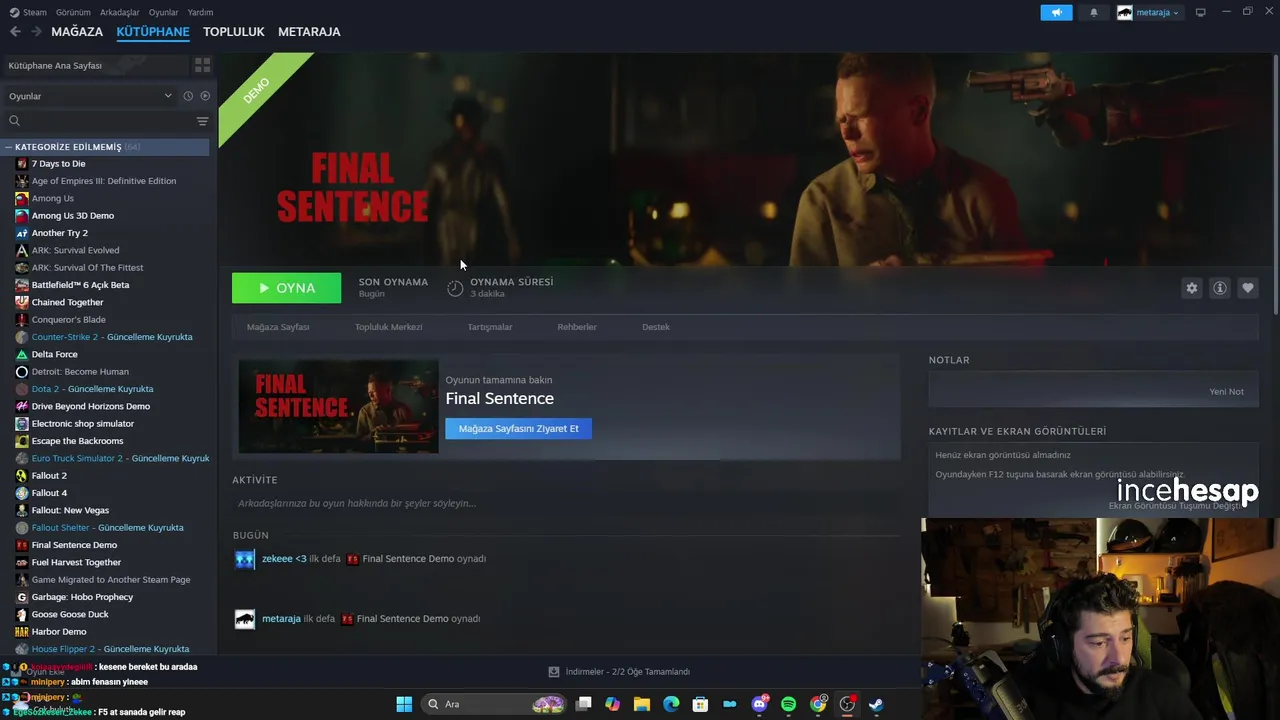This screenshot has width=1280, height=720.
Task: Switch to the collections grid view icon
Action: coord(202,65)
